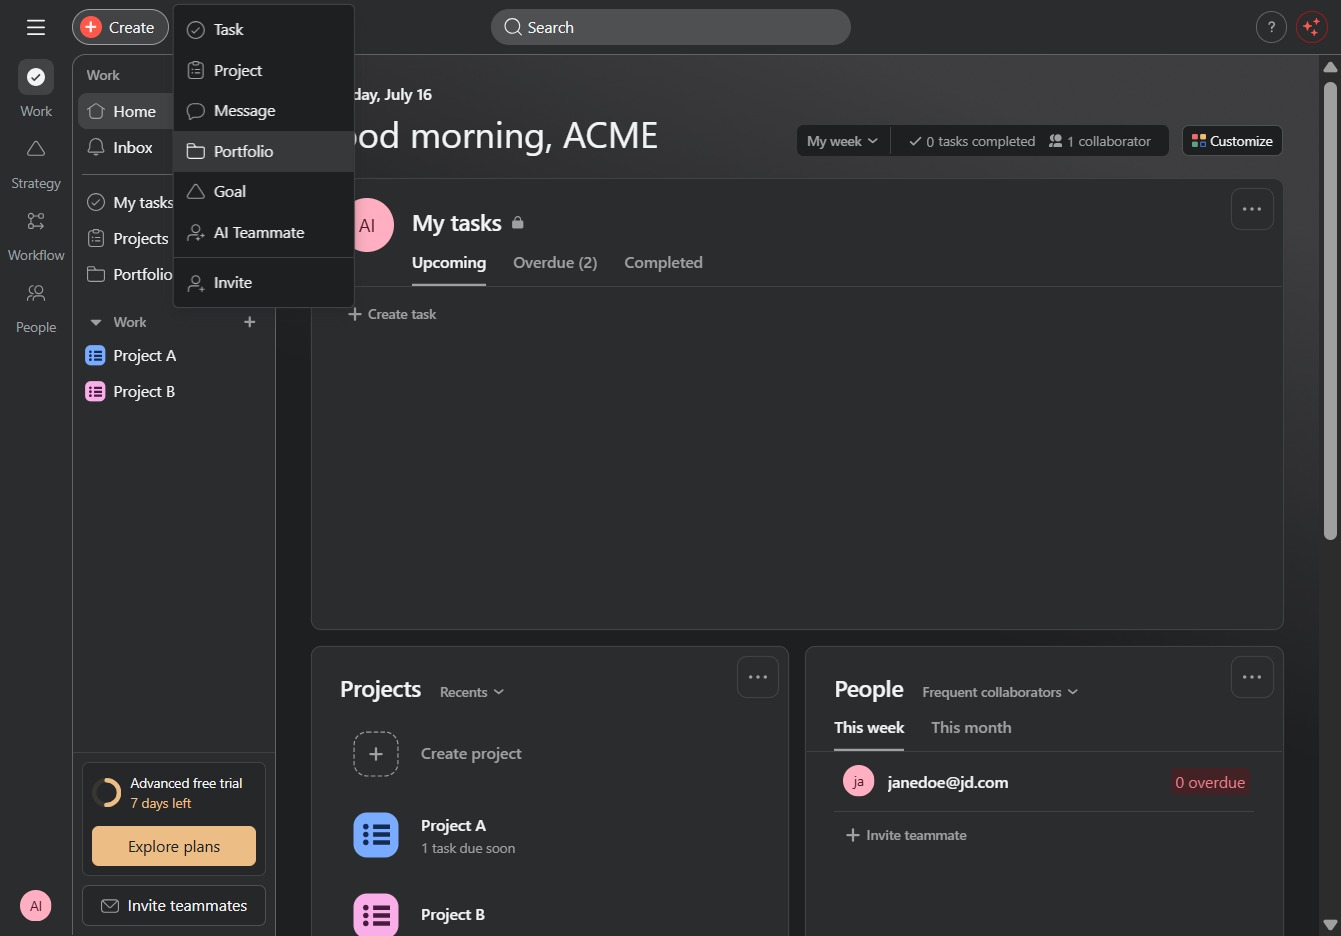Click the 0 overdue badge

[1210, 782]
